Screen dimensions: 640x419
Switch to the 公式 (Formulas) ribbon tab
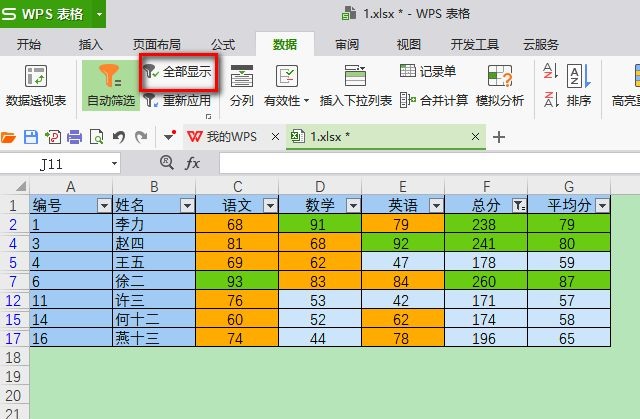222,44
